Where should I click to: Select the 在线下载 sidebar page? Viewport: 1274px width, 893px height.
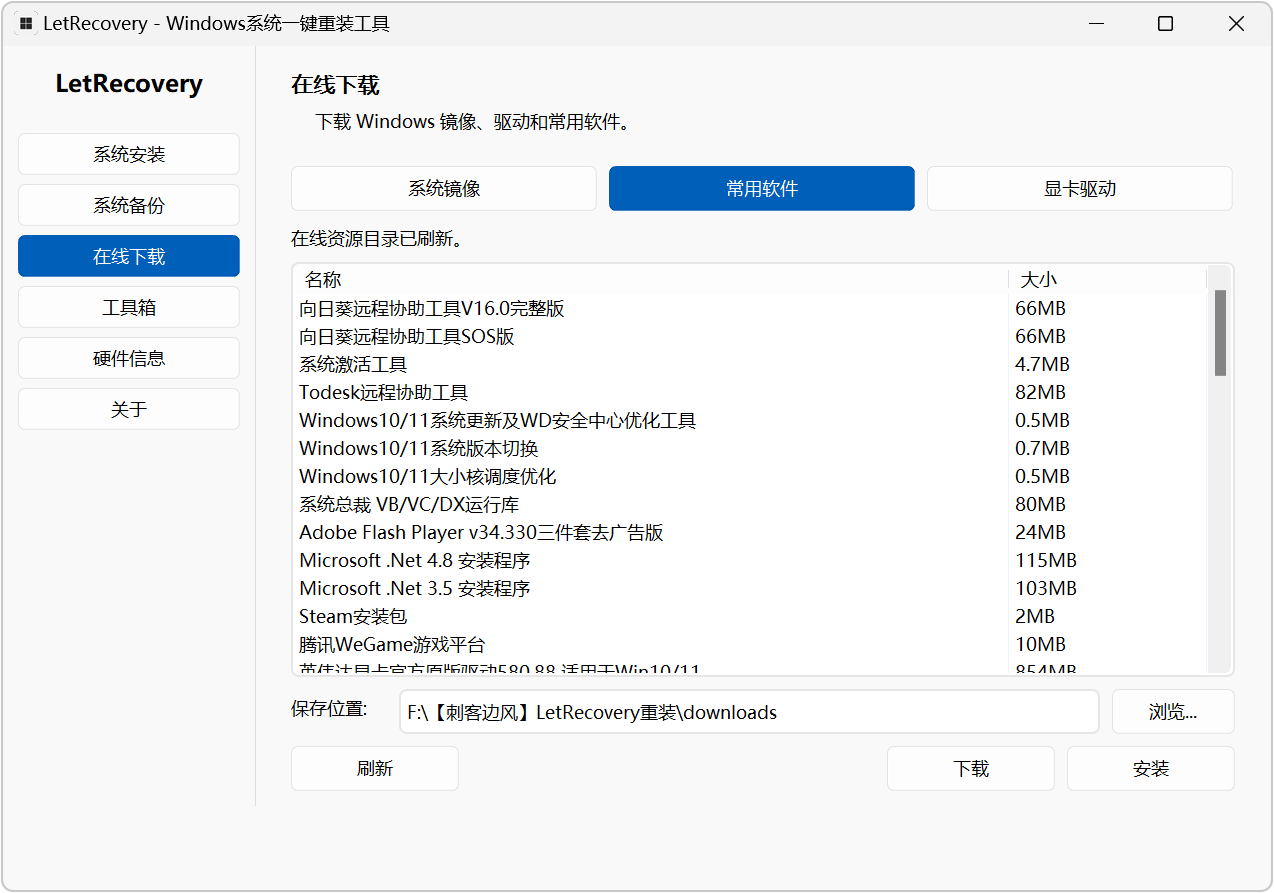(129, 256)
